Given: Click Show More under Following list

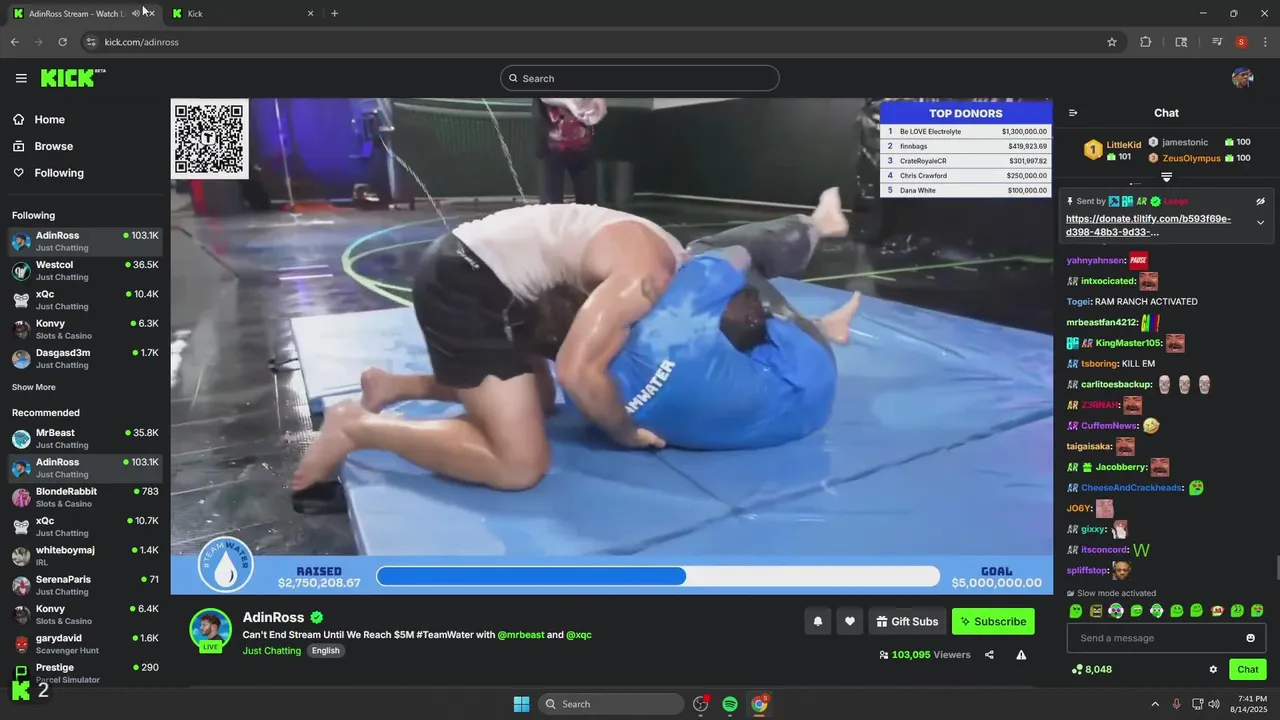Looking at the screenshot, I should coord(34,387).
